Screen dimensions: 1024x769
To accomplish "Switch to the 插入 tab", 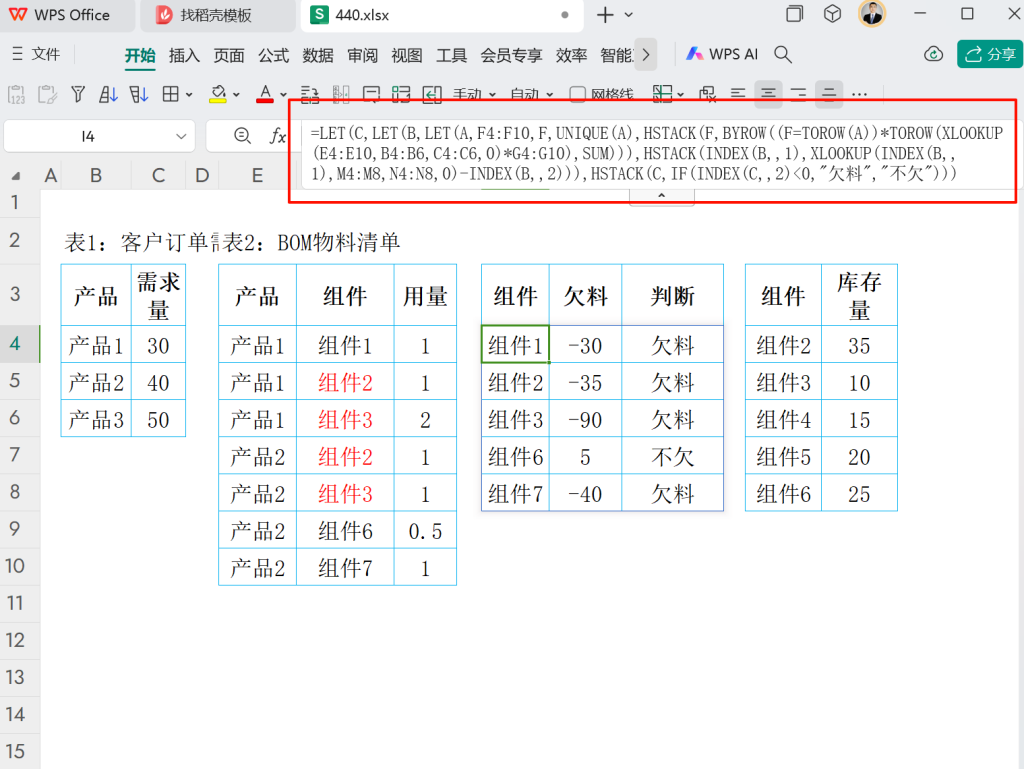I will point(184,55).
